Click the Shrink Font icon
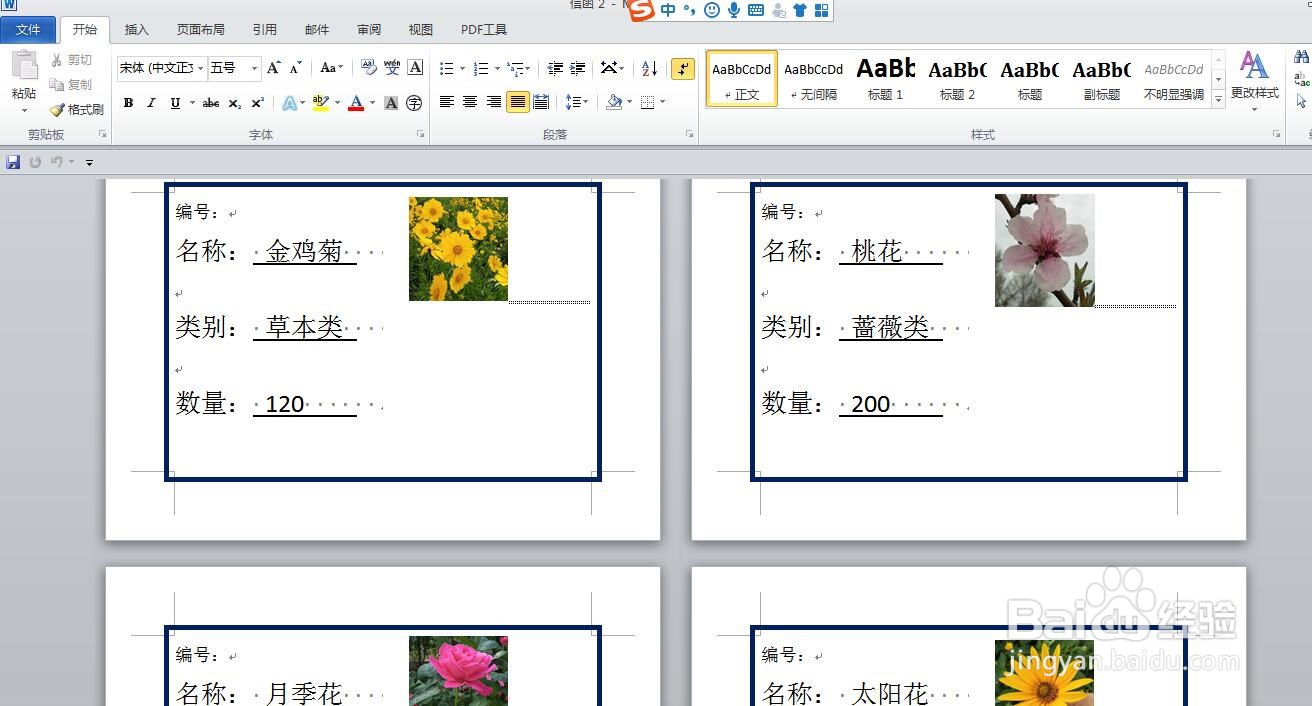 click(296, 68)
